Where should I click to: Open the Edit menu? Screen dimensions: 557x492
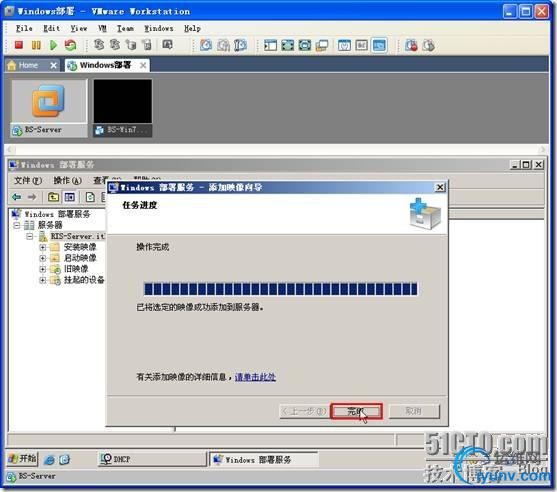52,28
